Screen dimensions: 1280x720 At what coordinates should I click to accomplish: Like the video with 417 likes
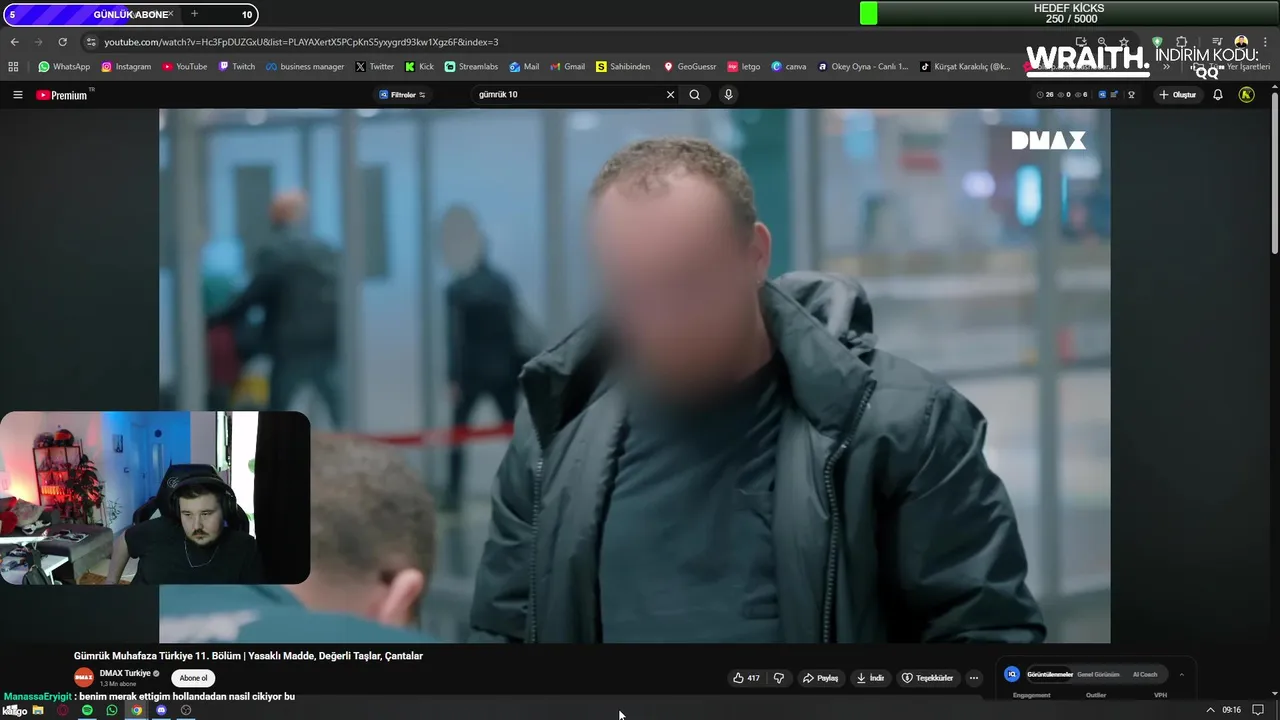point(746,678)
